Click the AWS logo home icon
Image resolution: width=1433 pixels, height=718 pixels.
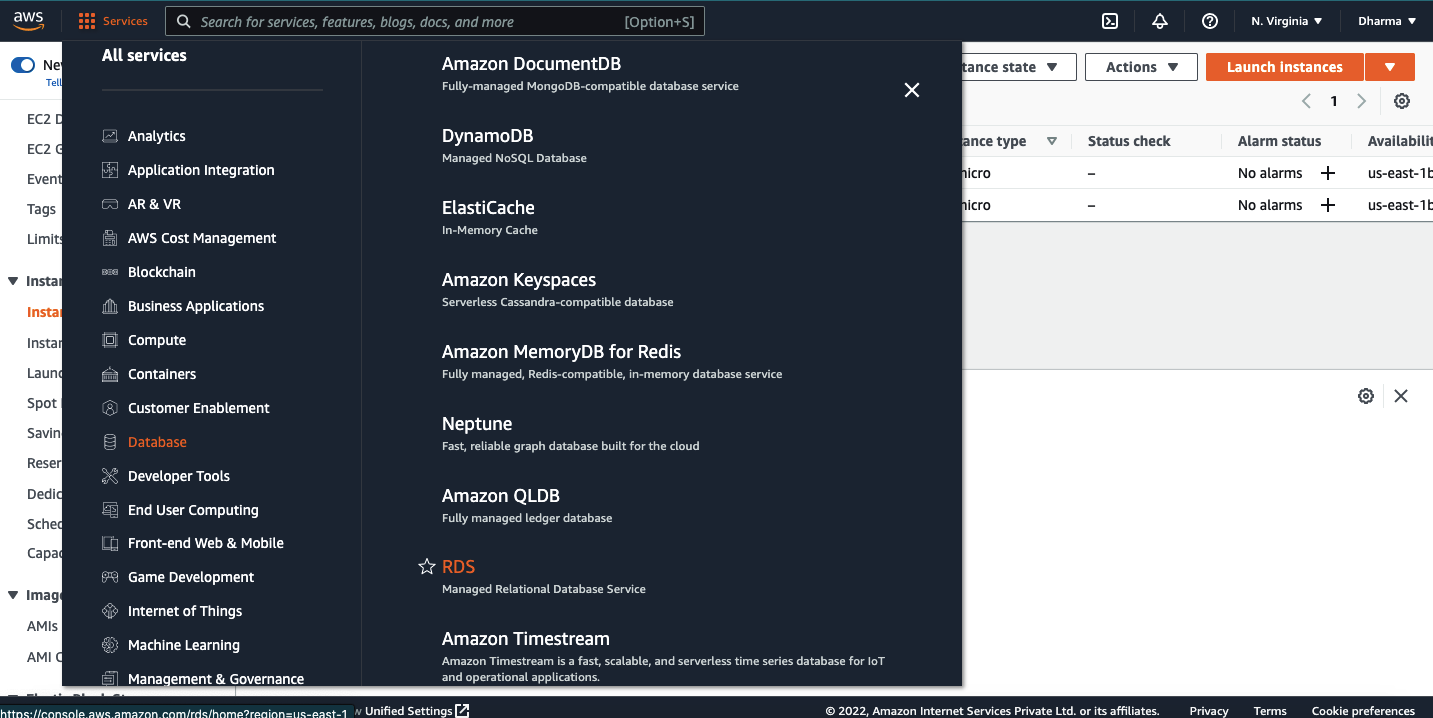coord(27,20)
